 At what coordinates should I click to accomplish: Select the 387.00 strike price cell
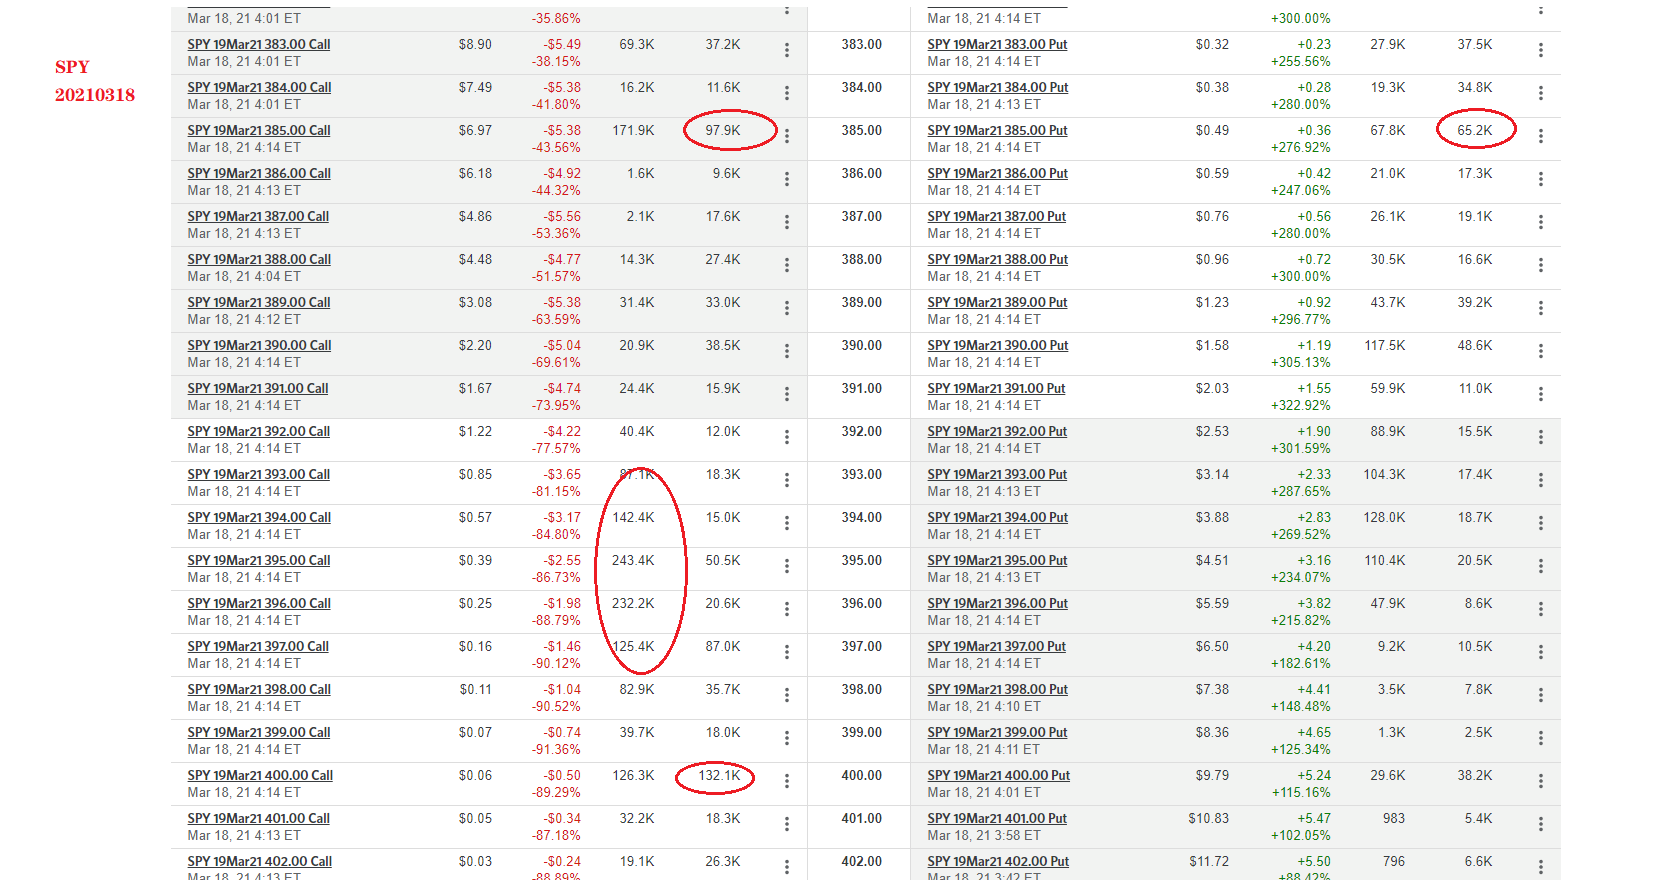click(x=862, y=217)
